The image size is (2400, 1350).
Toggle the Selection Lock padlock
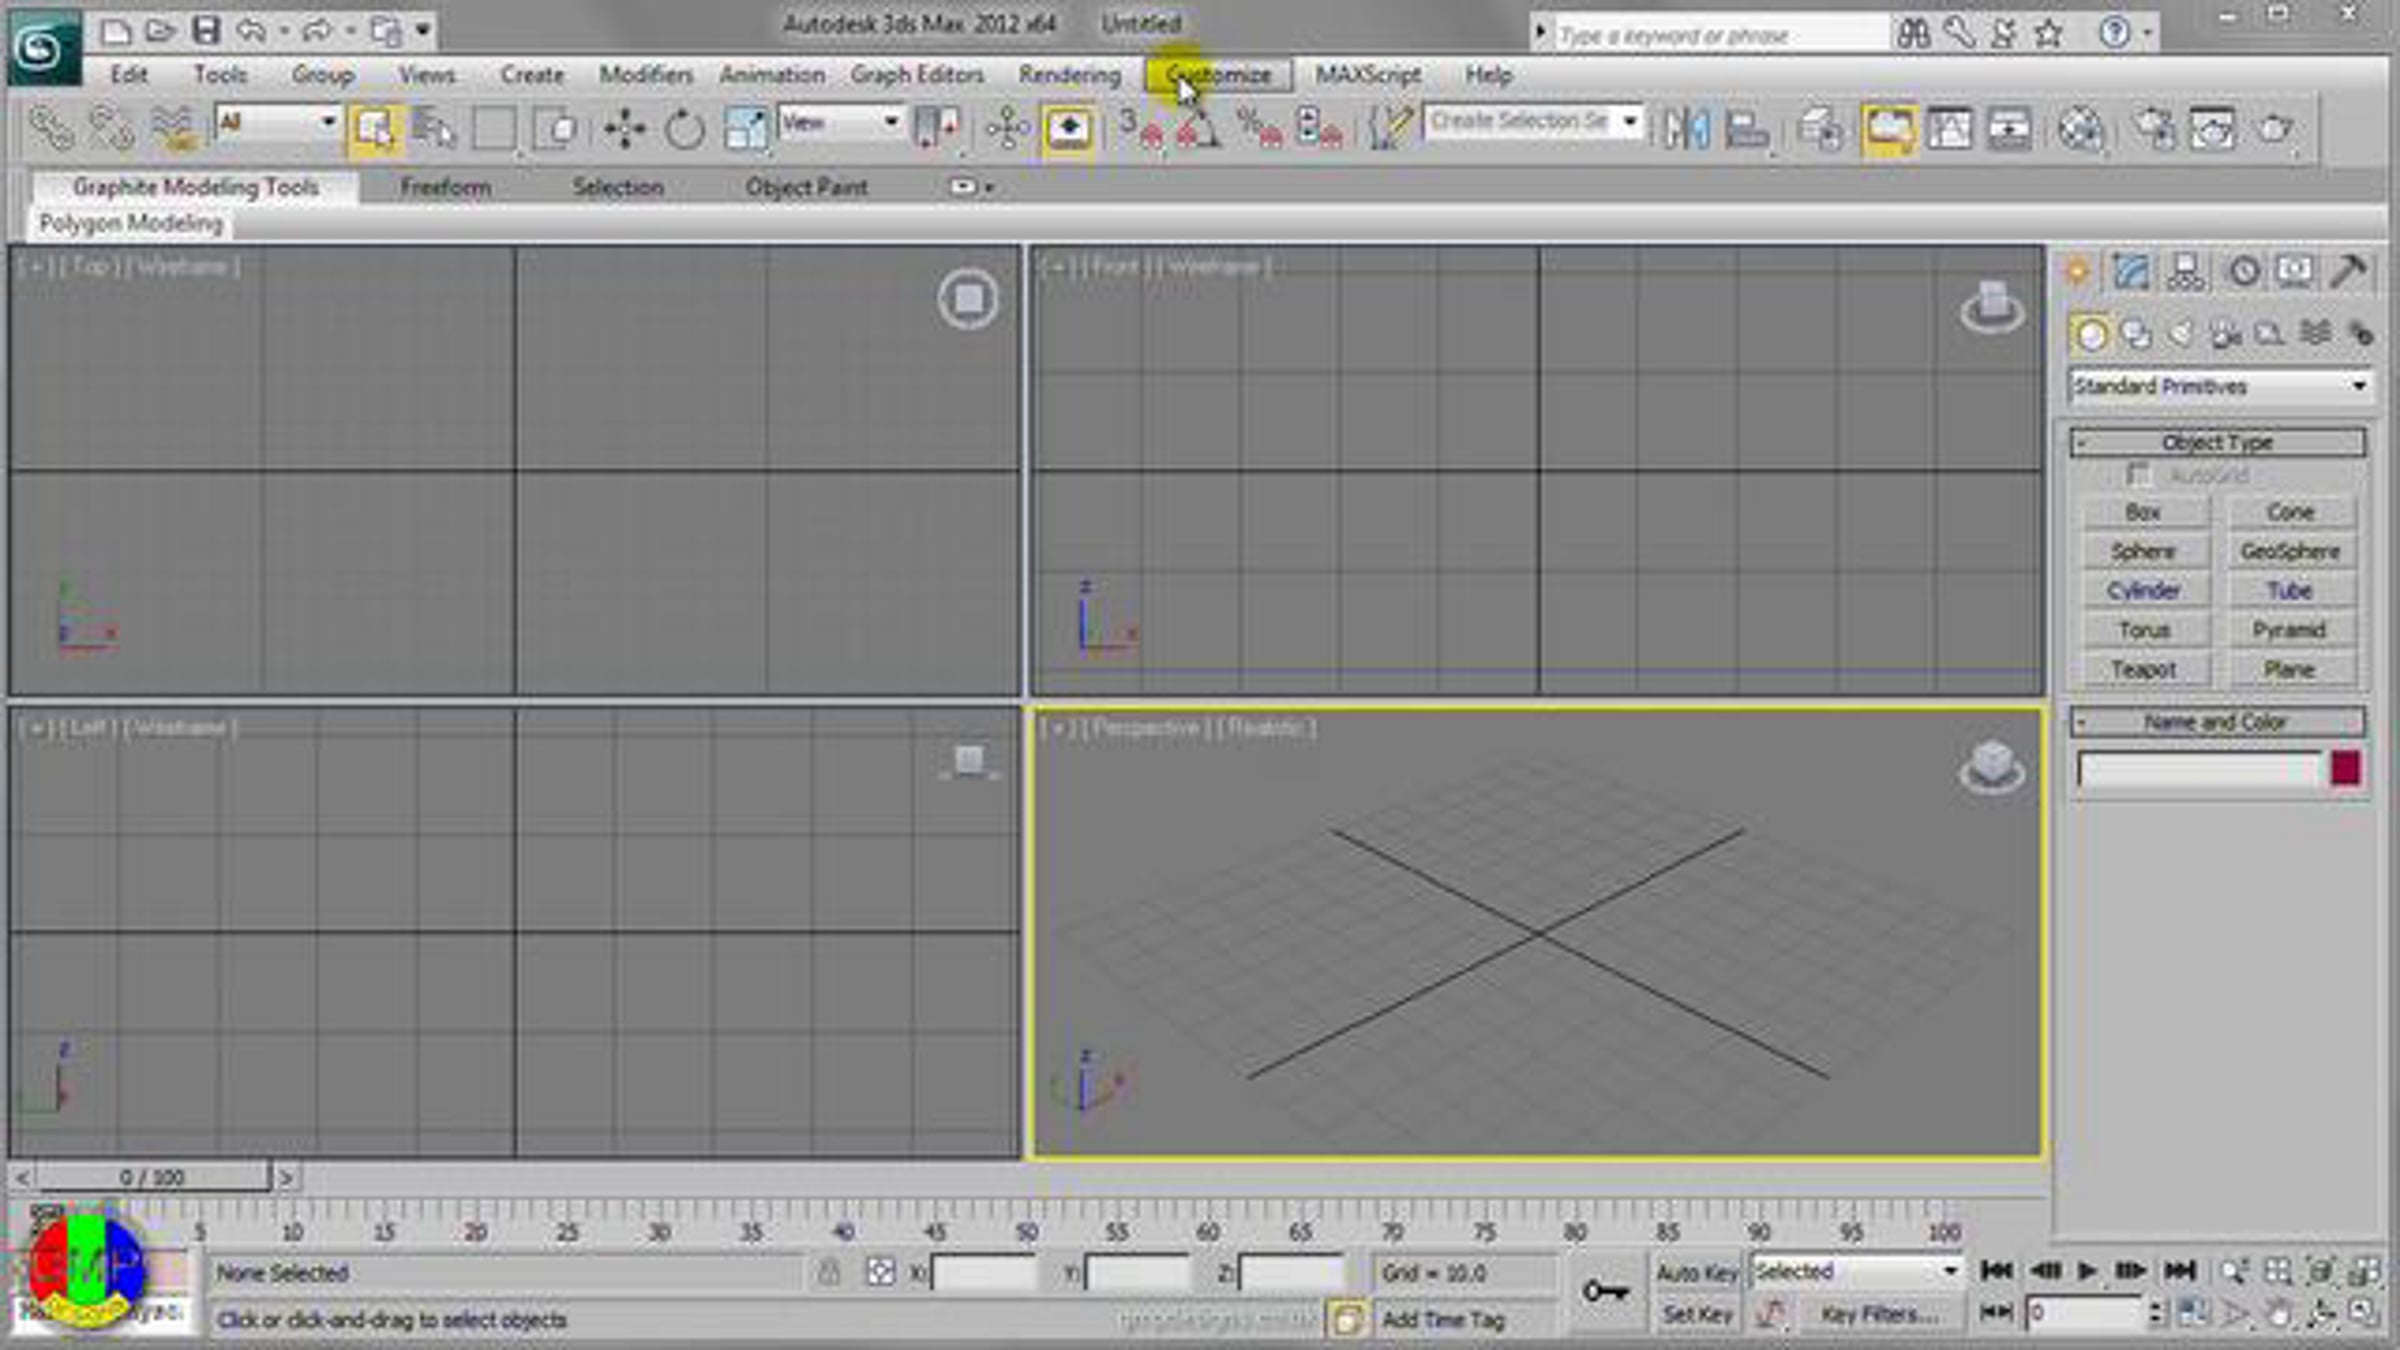coord(828,1272)
